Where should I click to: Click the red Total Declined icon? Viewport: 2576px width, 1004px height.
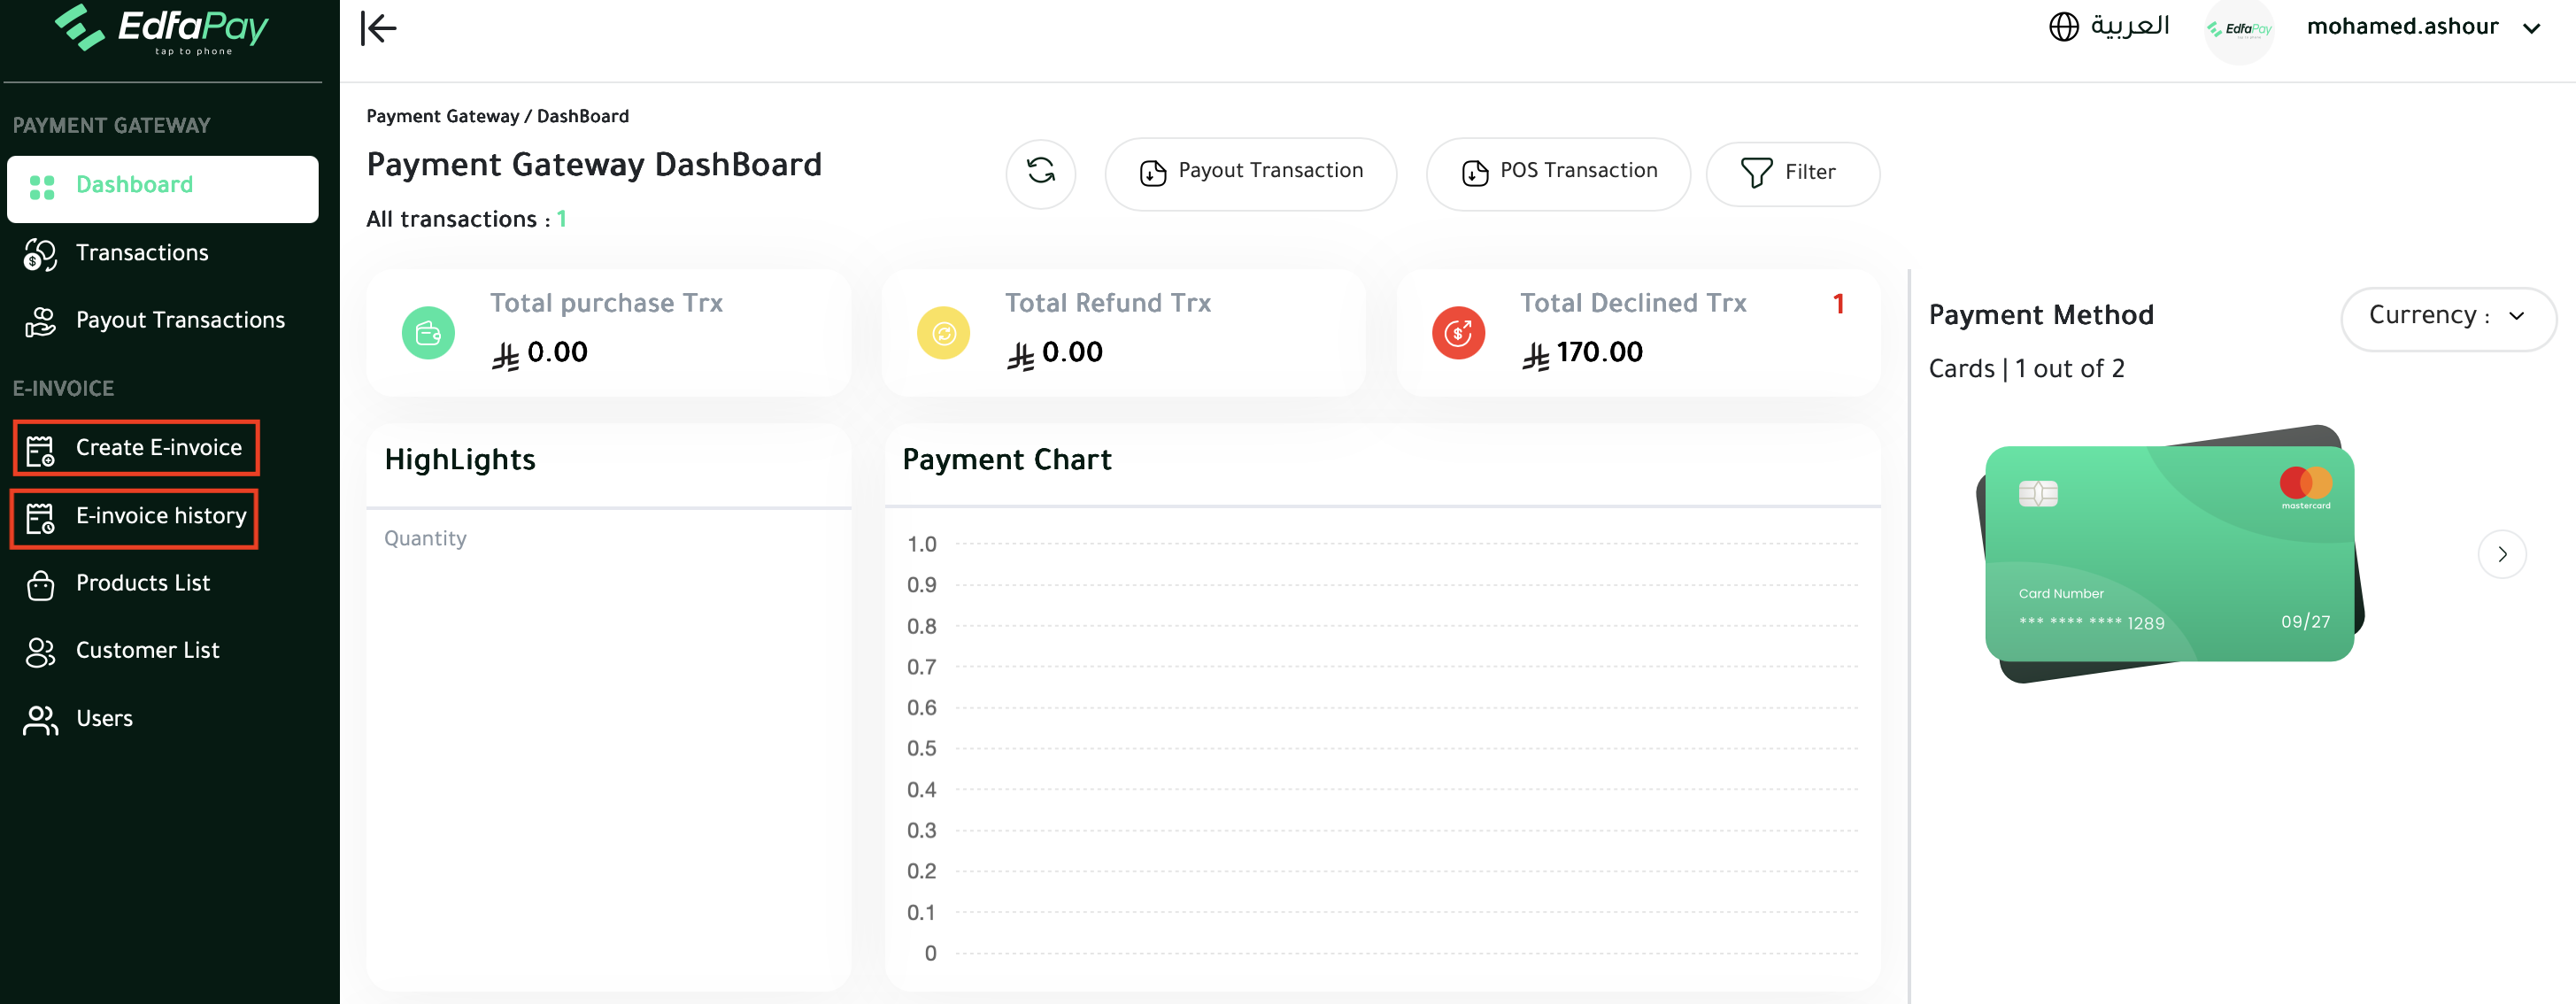[x=1458, y=333]
